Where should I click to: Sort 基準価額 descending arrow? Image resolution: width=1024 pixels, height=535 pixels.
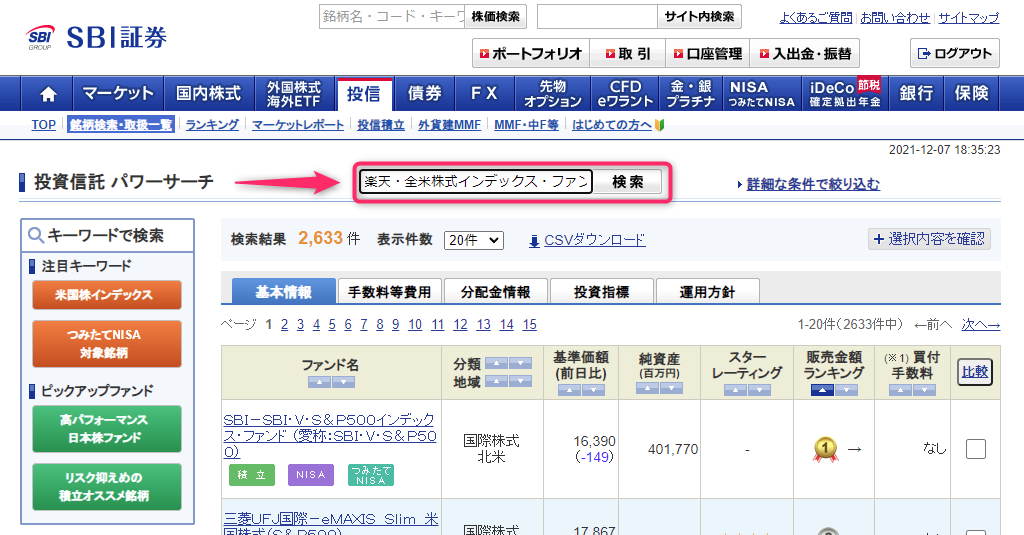click(x=594, y=390)
